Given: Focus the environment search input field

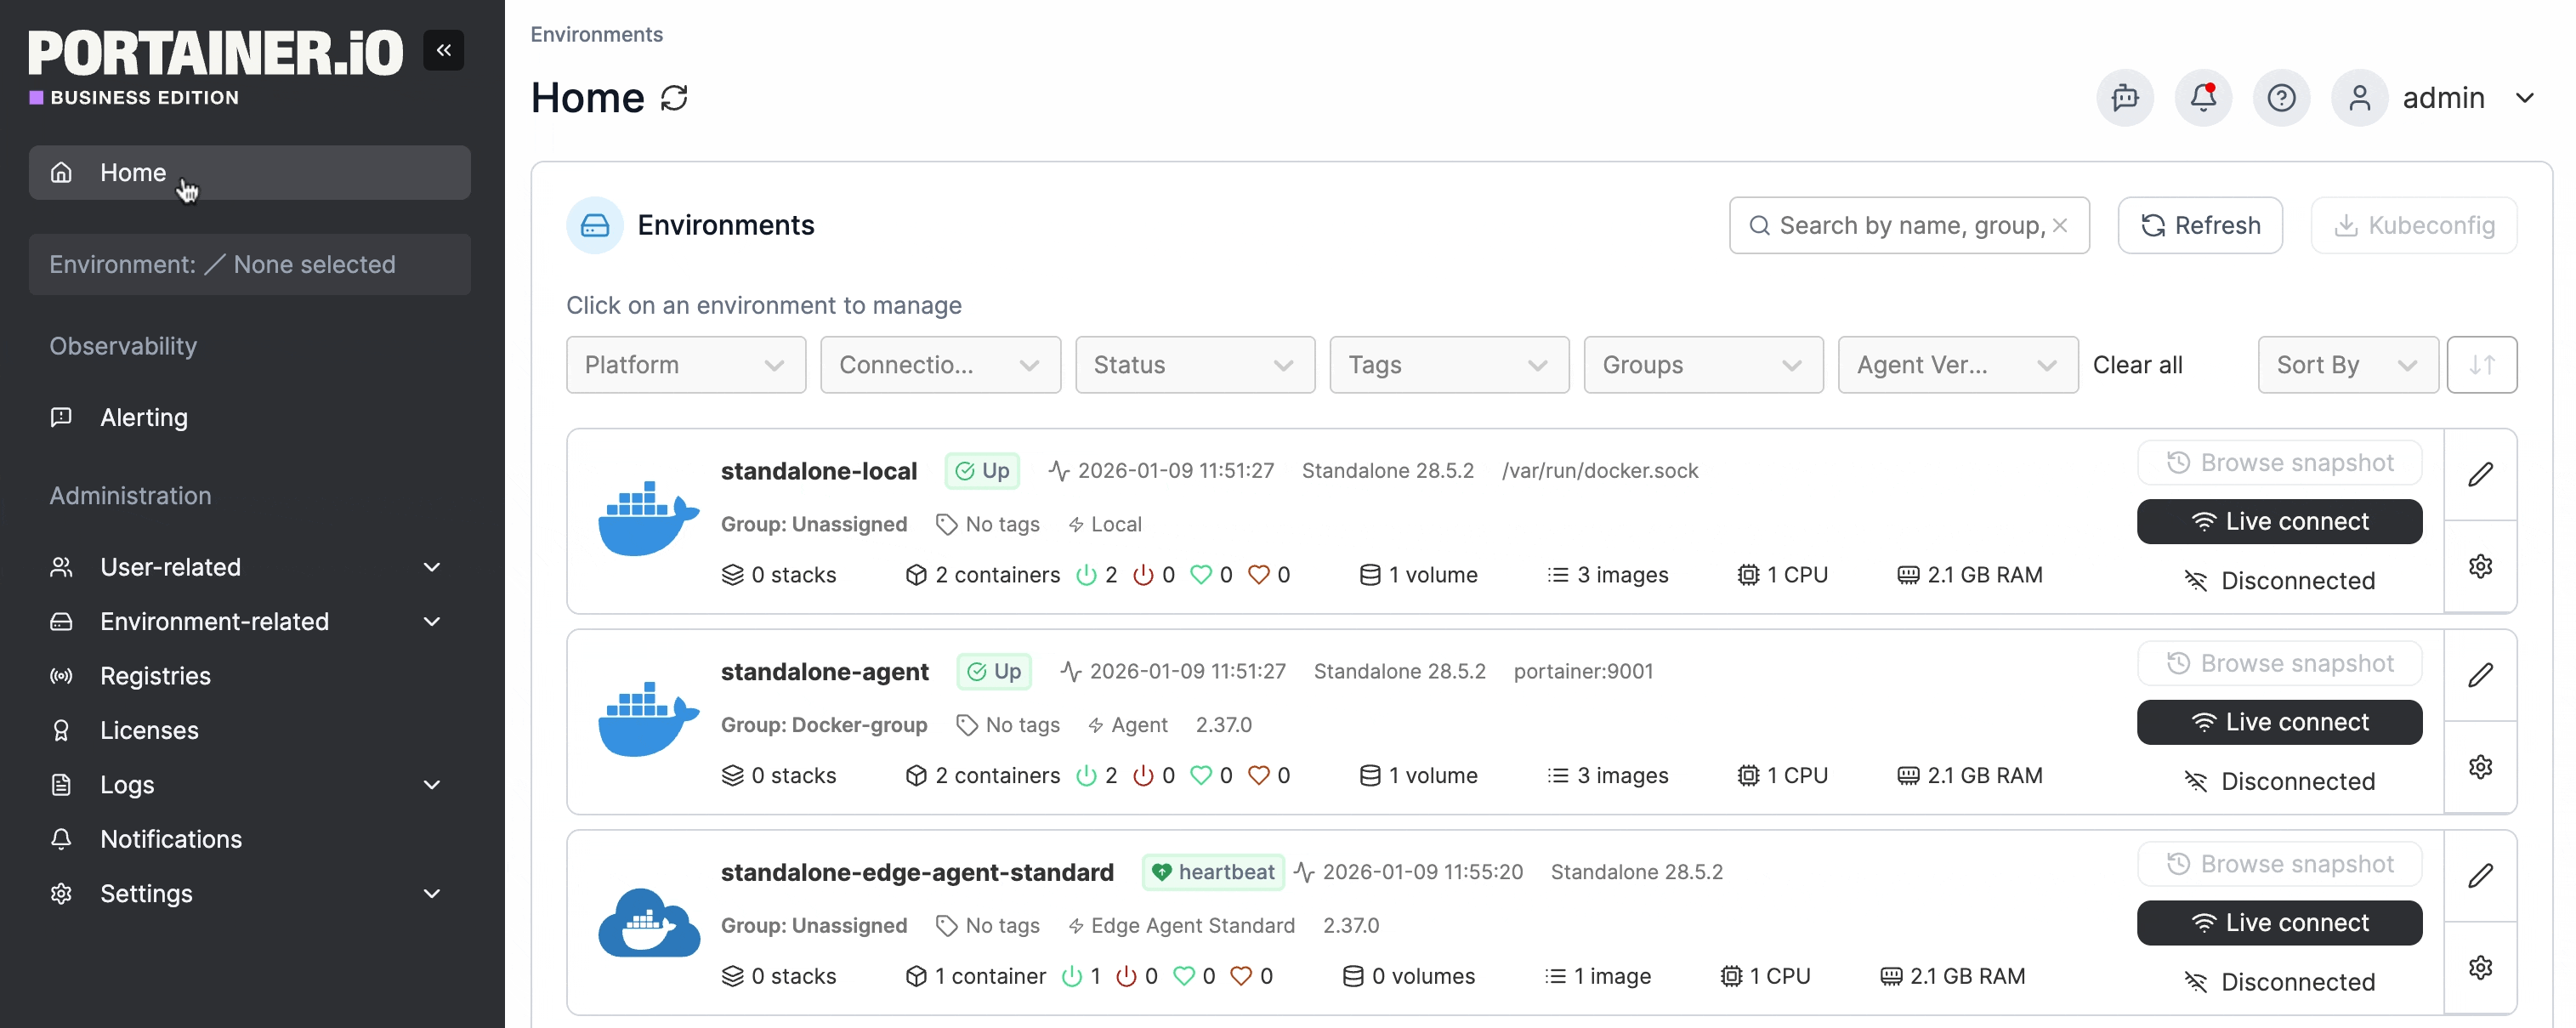Looking at the screenshot, I should coord(1900,225).
